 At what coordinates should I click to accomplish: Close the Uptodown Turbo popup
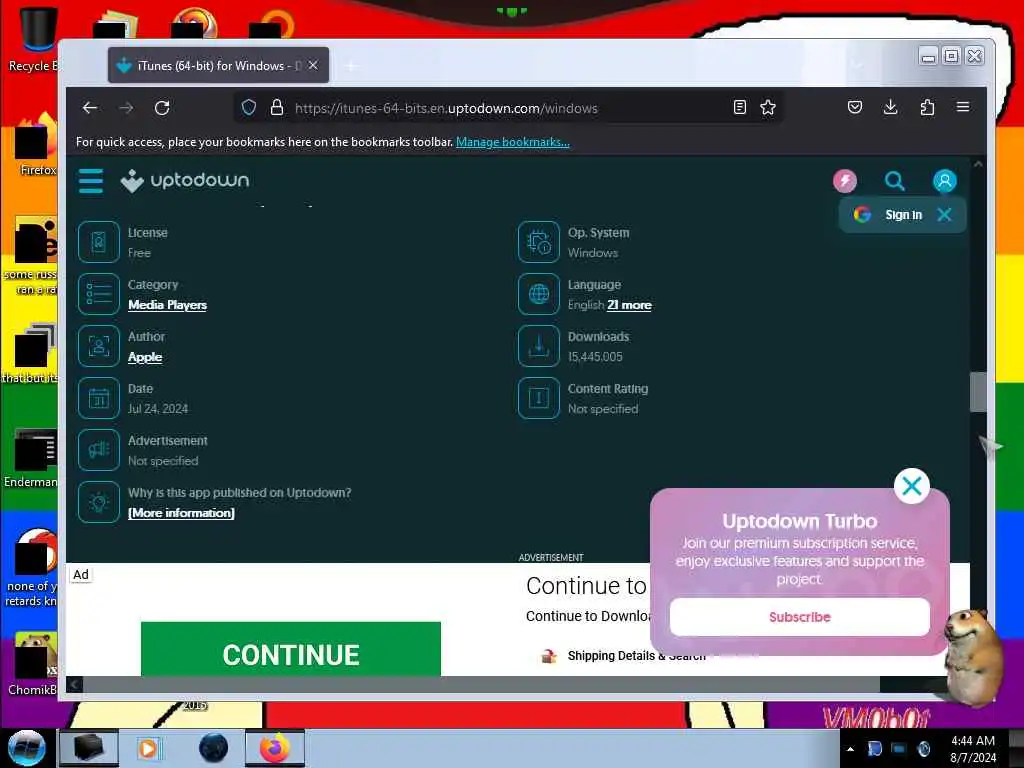click(x=912, y=486)
